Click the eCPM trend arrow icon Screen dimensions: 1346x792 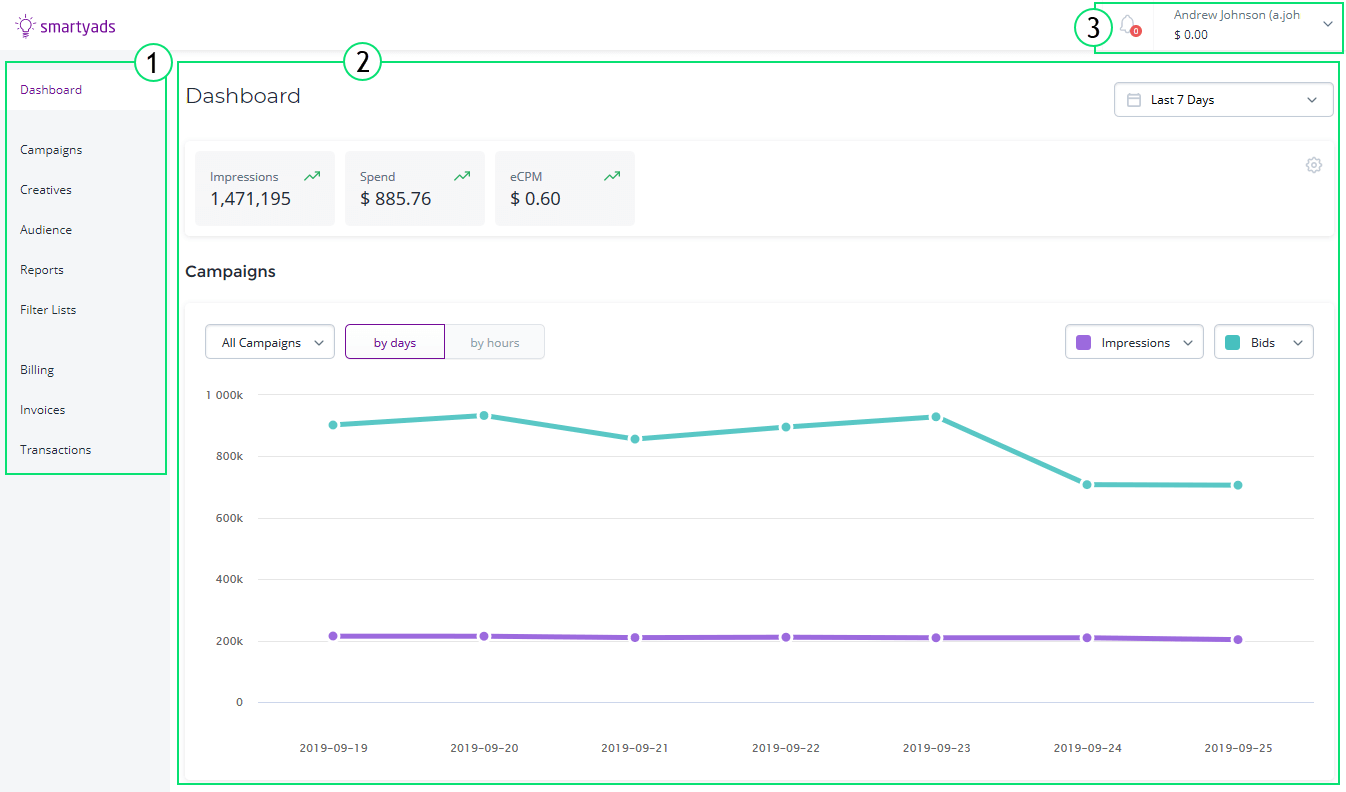pyautogui.click(x=611, y=176)
